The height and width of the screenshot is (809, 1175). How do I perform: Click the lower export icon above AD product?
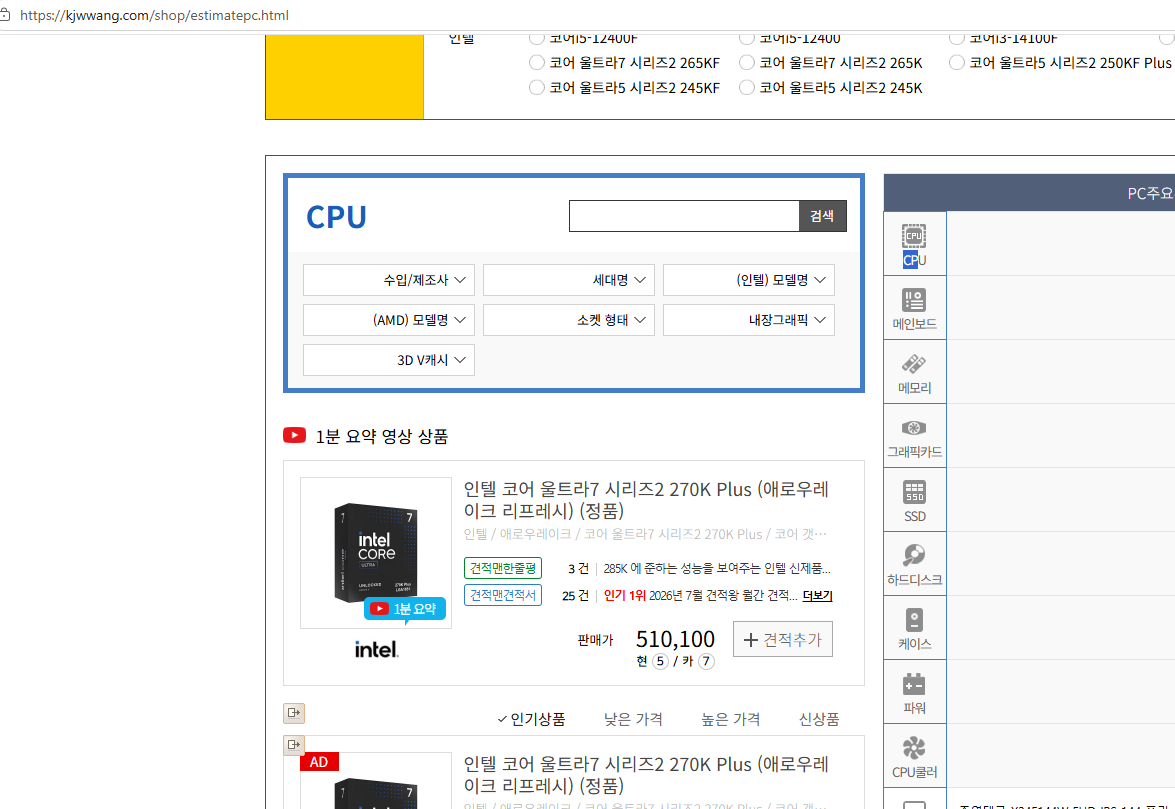[294, 745]
